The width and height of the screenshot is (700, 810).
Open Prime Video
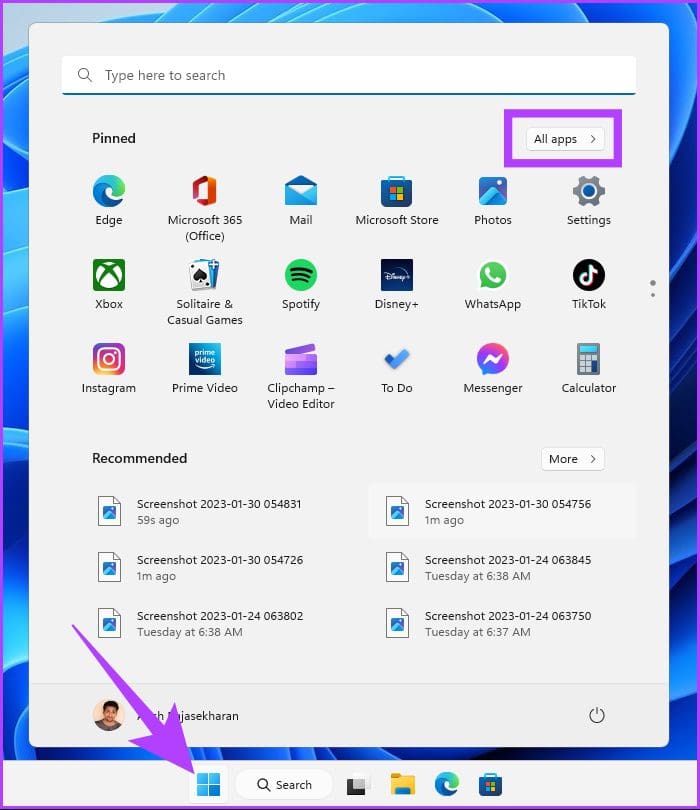(205, 368)
